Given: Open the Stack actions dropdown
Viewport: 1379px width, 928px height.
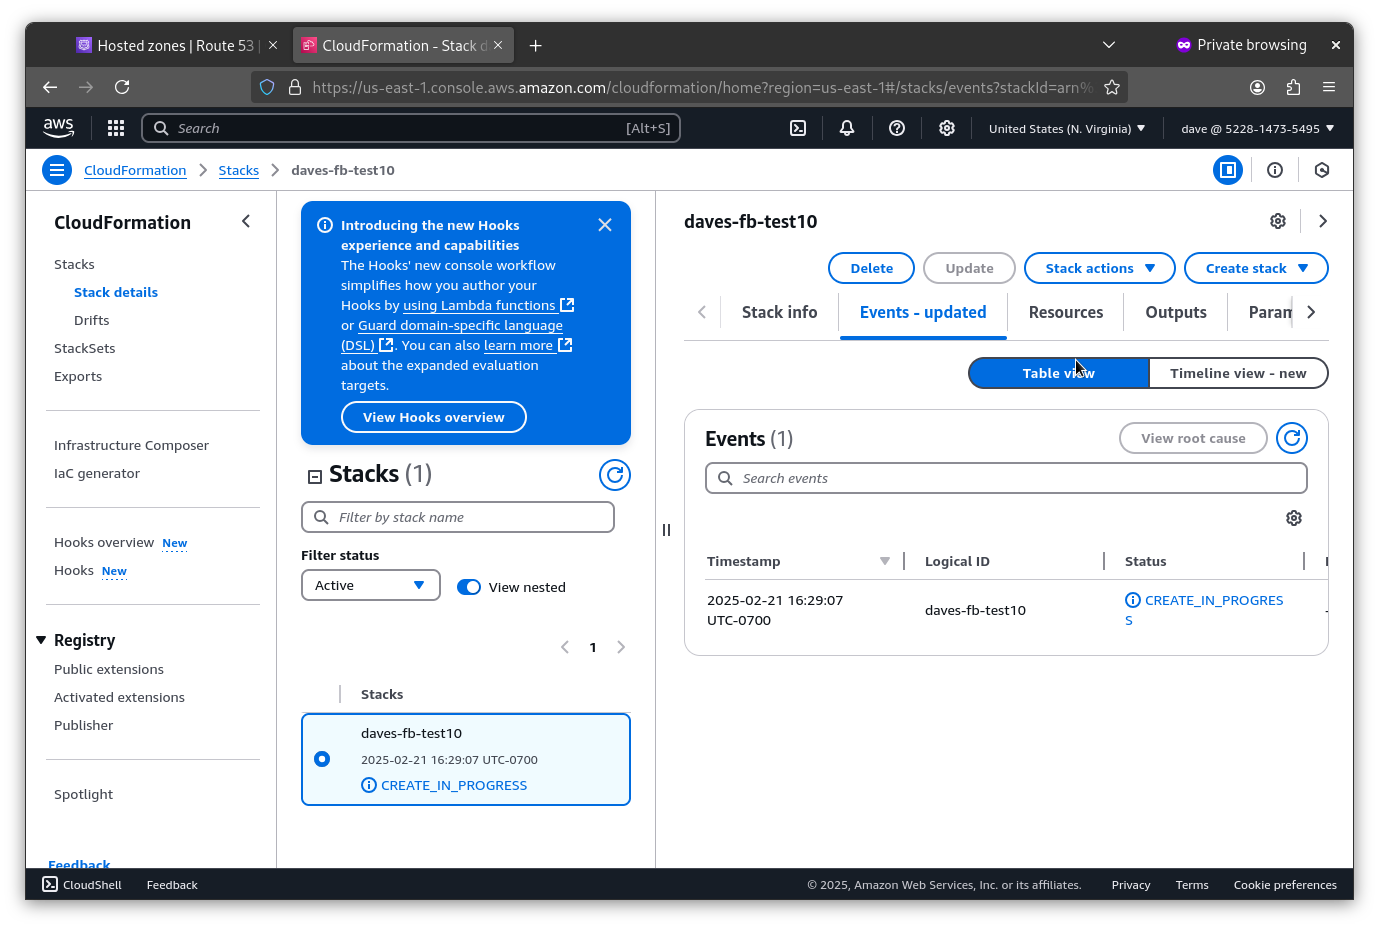Looking at the screenshot, I should pos(1100,268).
